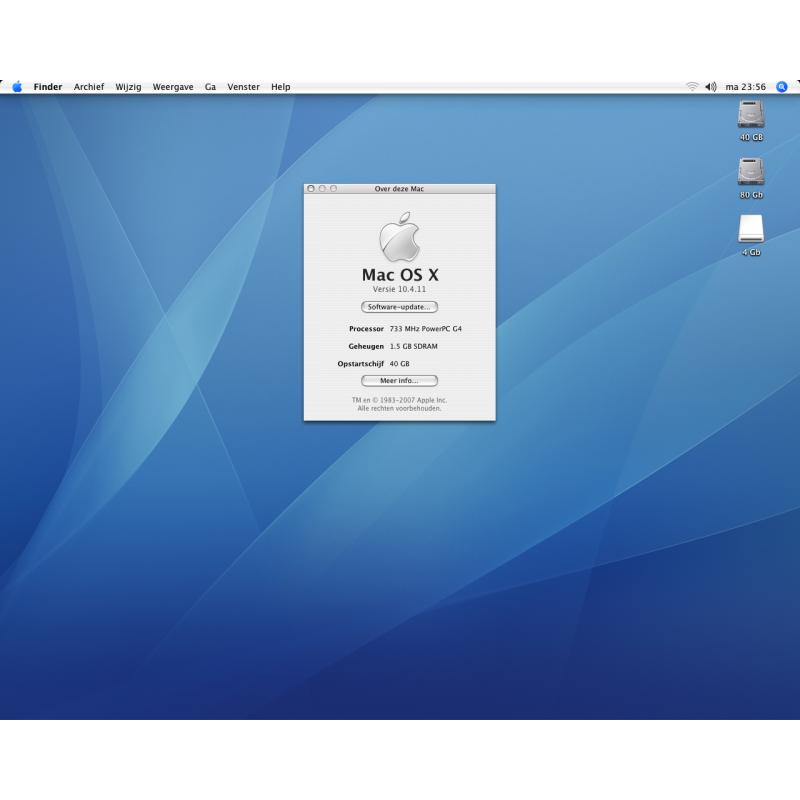Click the Opstartschijf 40 GB value
Screen dimensions: 800x800
point(399,364)
